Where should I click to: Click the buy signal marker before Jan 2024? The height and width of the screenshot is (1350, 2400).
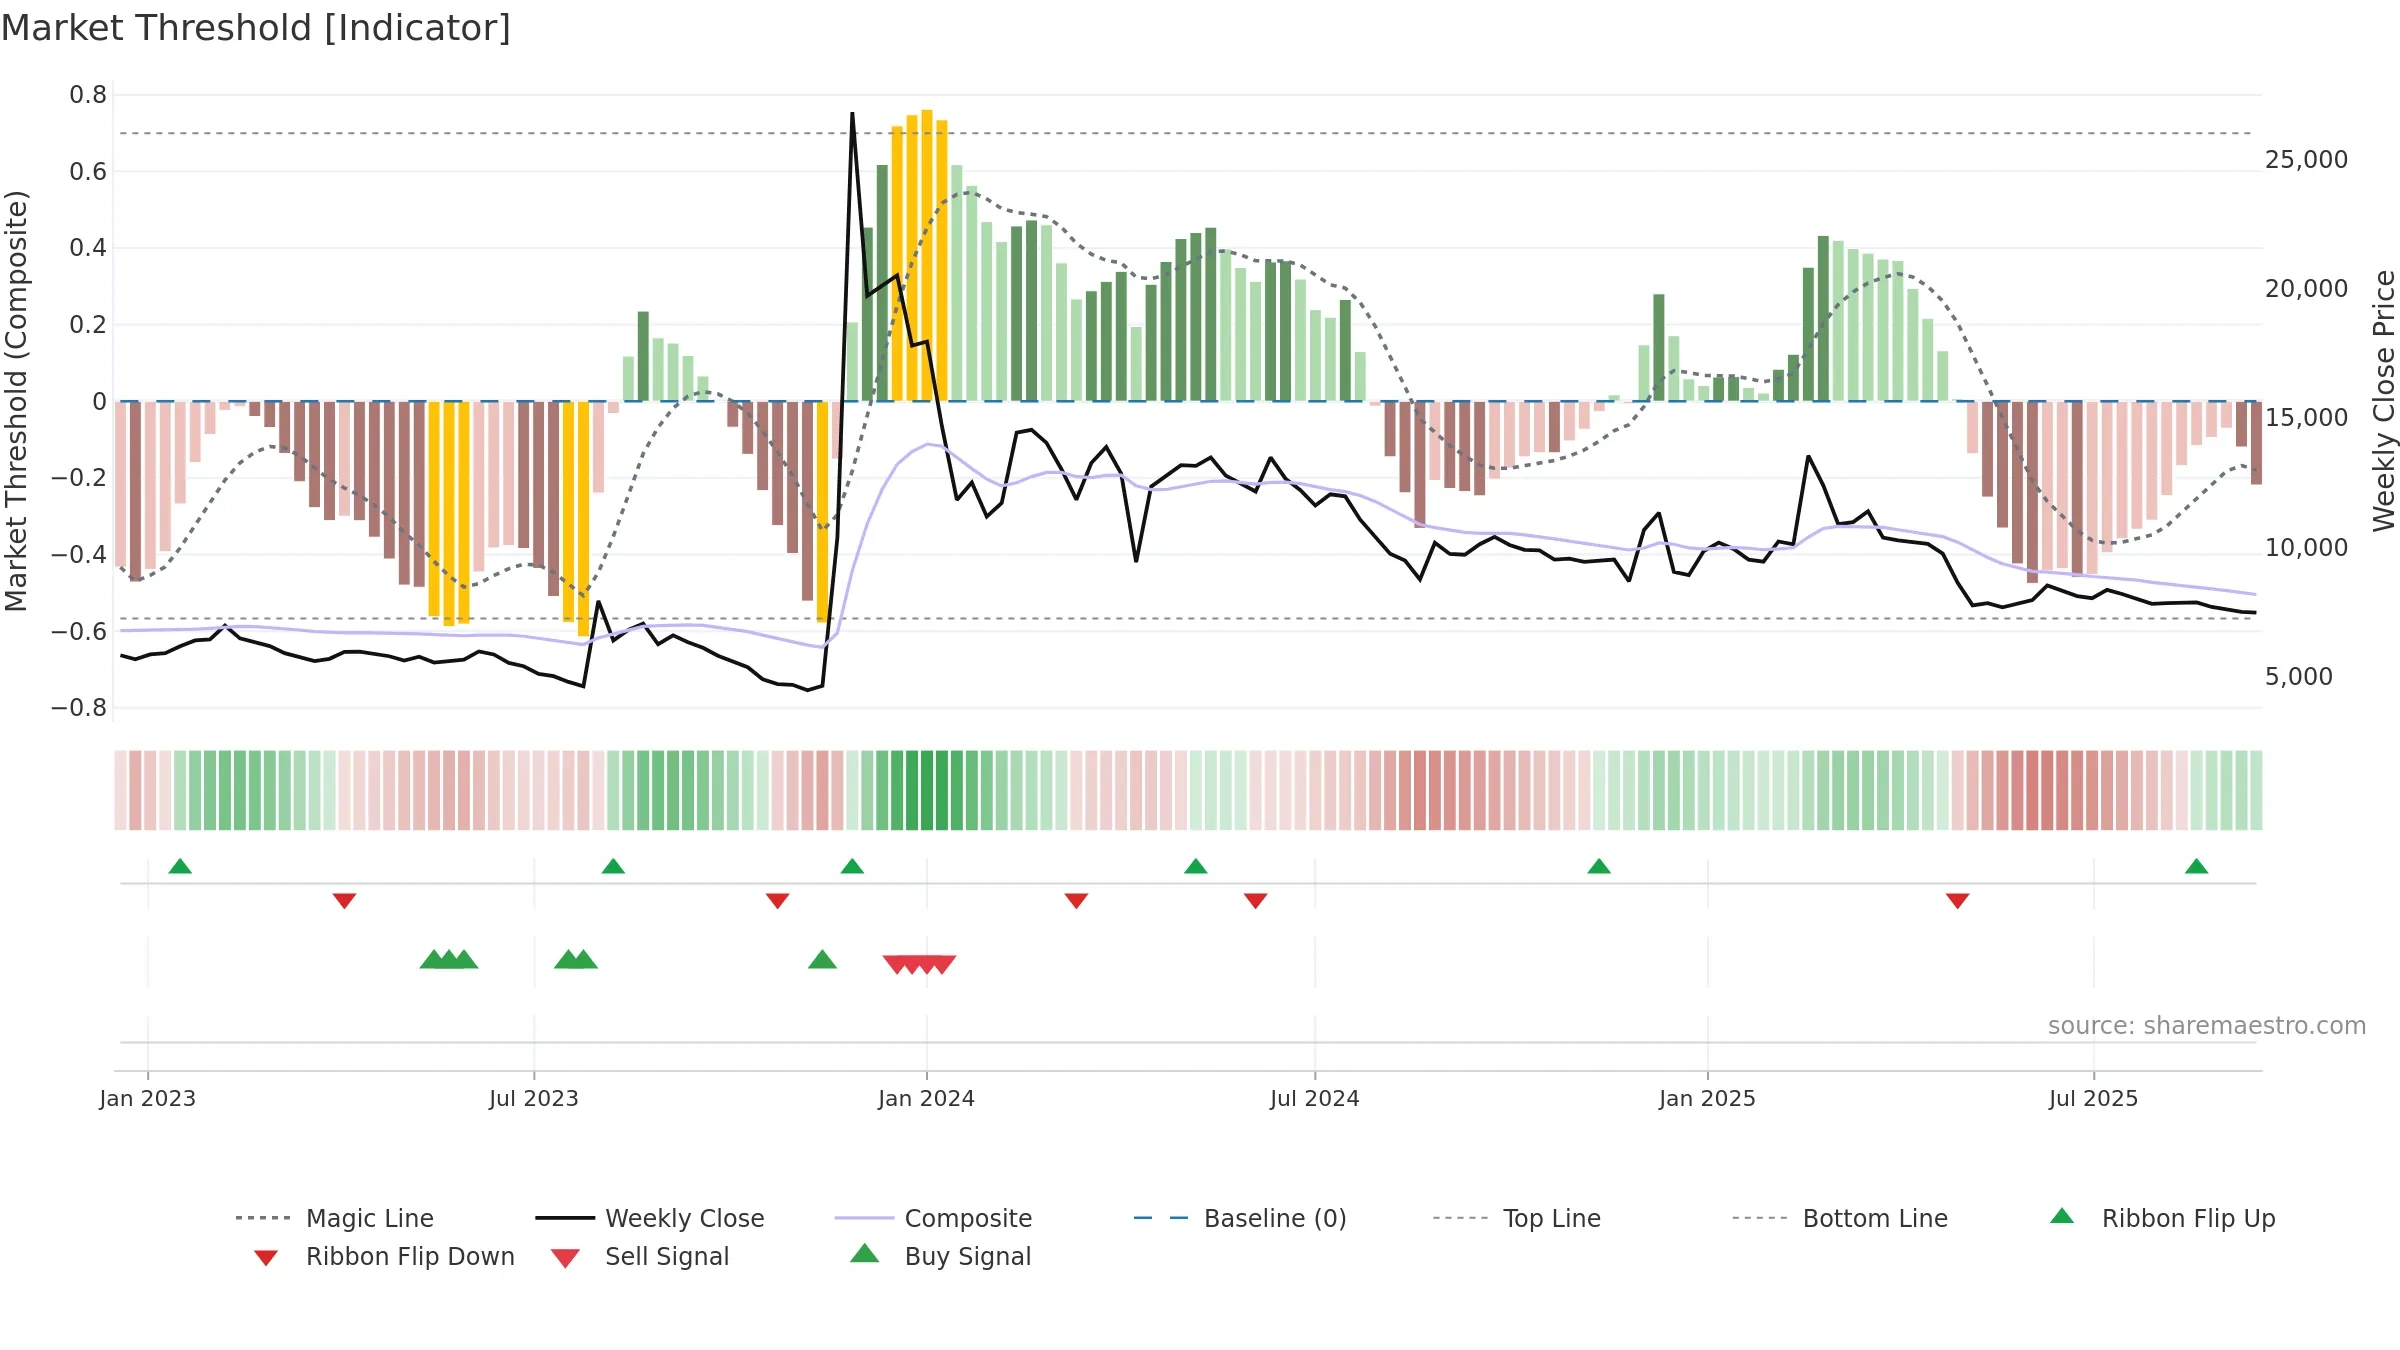point(822,960)
